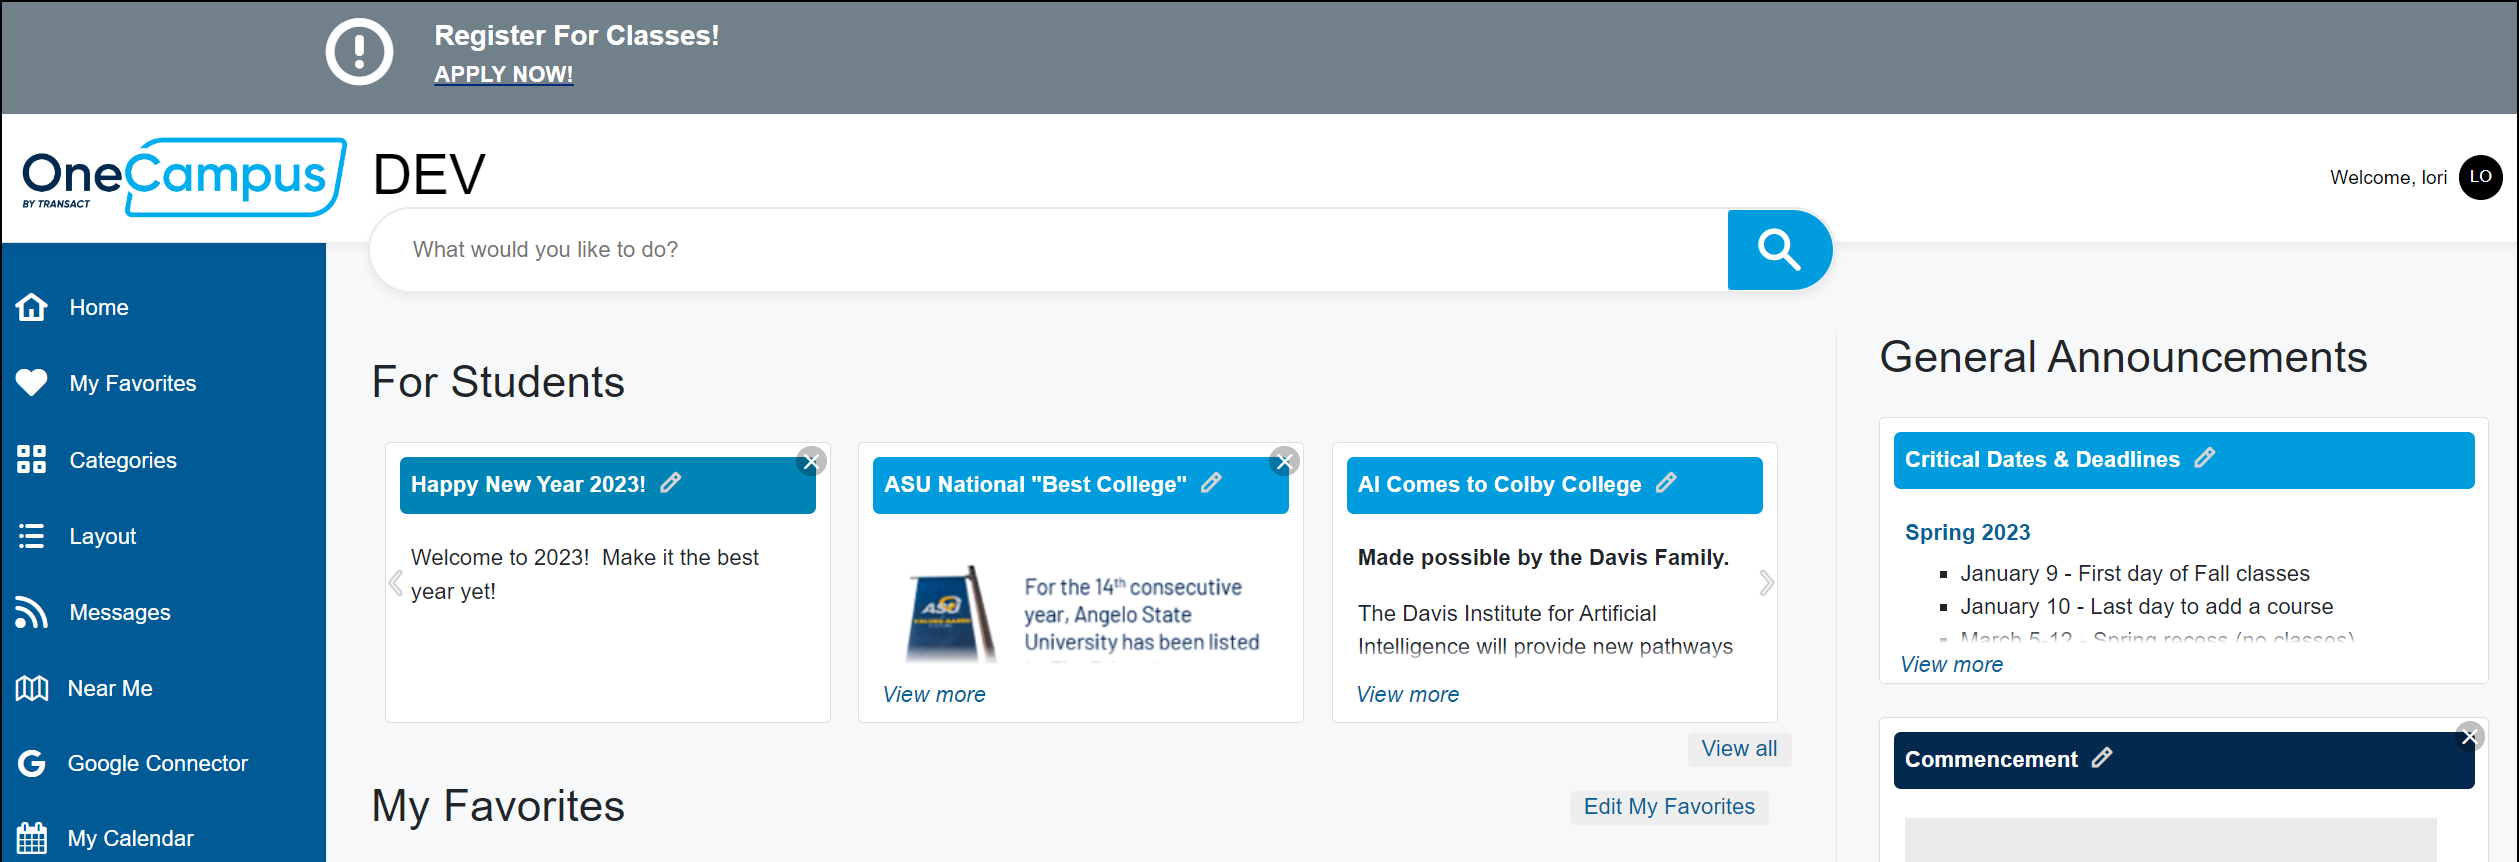Expand Critical Dates with View more
Viewport: 2519px width, 862px height.
pyautogui.click(x=1951, y=664)
